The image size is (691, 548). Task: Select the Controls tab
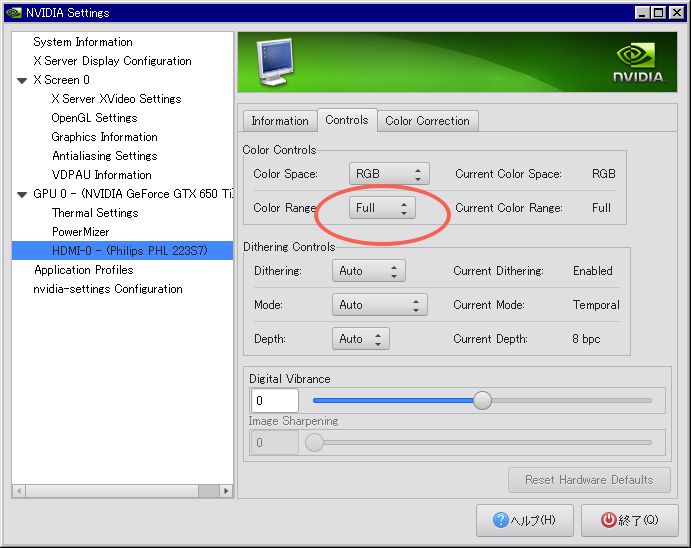click(347, 120)
